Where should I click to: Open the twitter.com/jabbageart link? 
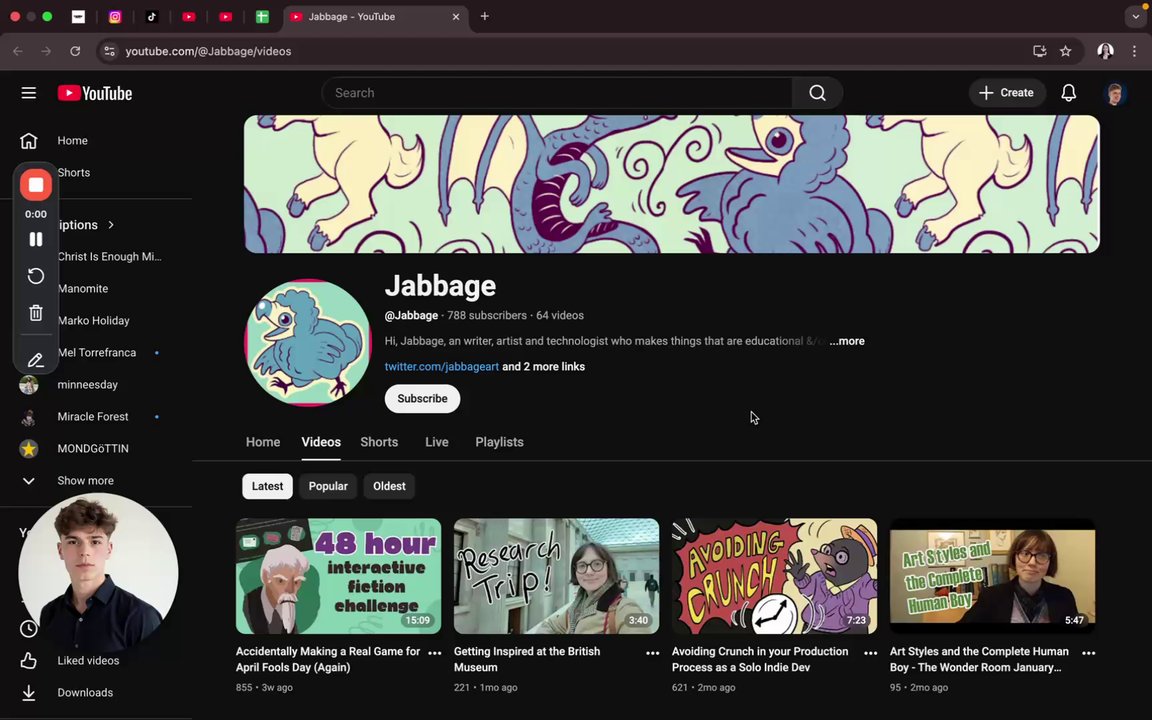point(442,367)
